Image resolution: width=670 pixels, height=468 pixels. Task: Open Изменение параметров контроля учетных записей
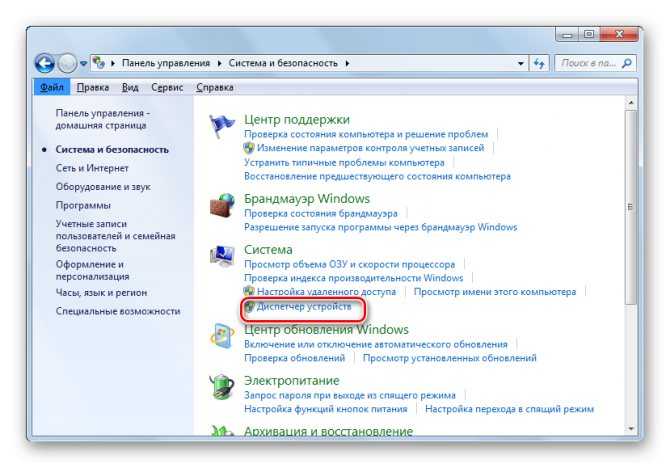tap(370, 148)
